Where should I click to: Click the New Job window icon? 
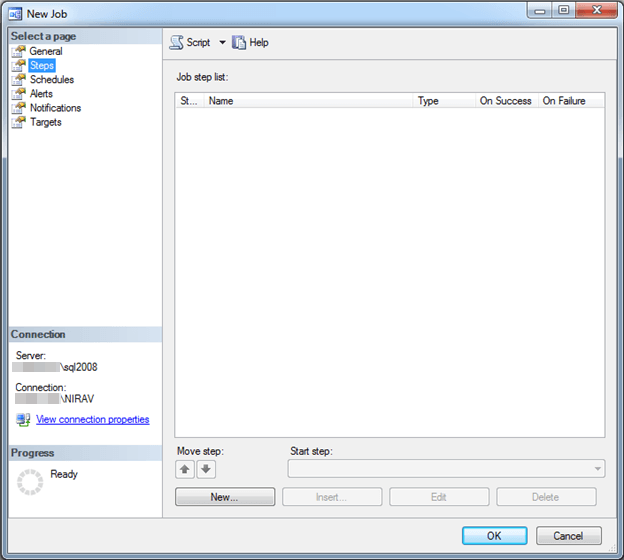click(x=15, y=14)
